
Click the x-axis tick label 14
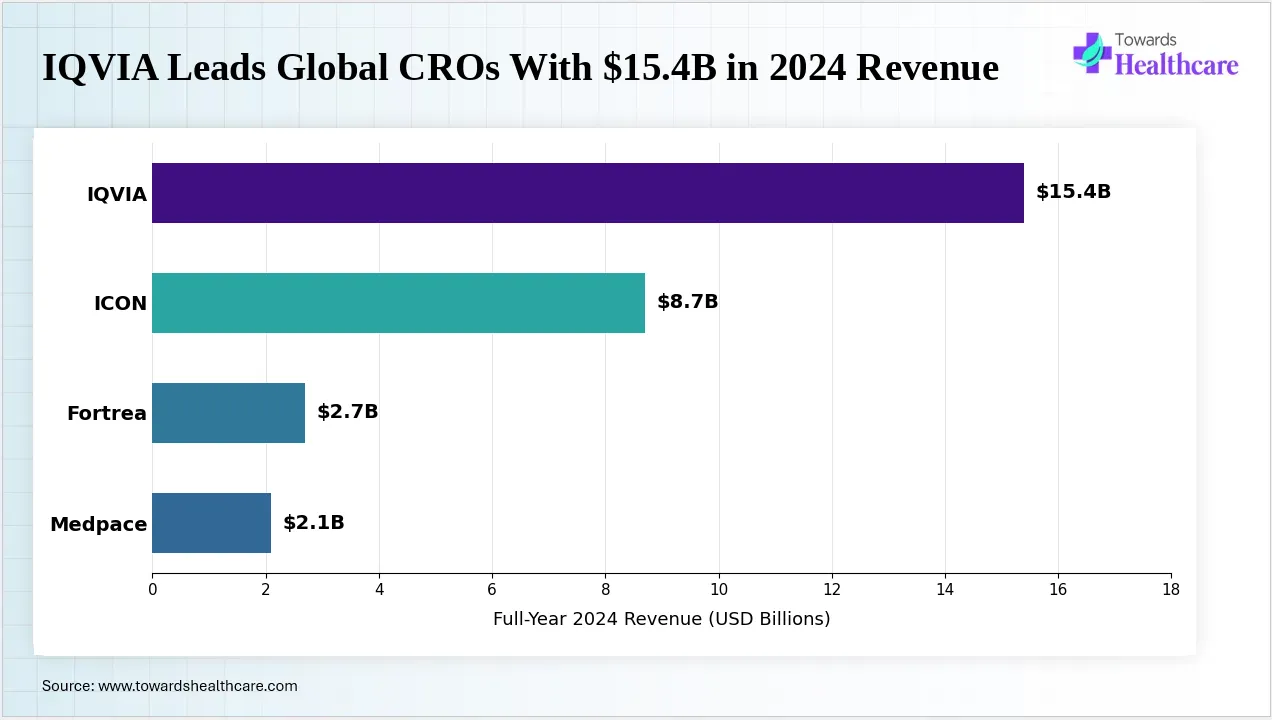[x=945, y=590]
